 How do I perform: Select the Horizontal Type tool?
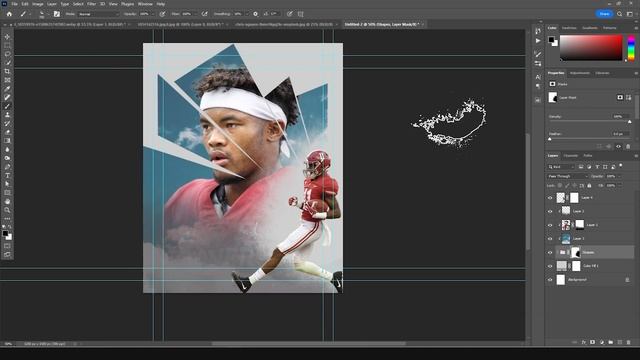(x=7, y=176)
